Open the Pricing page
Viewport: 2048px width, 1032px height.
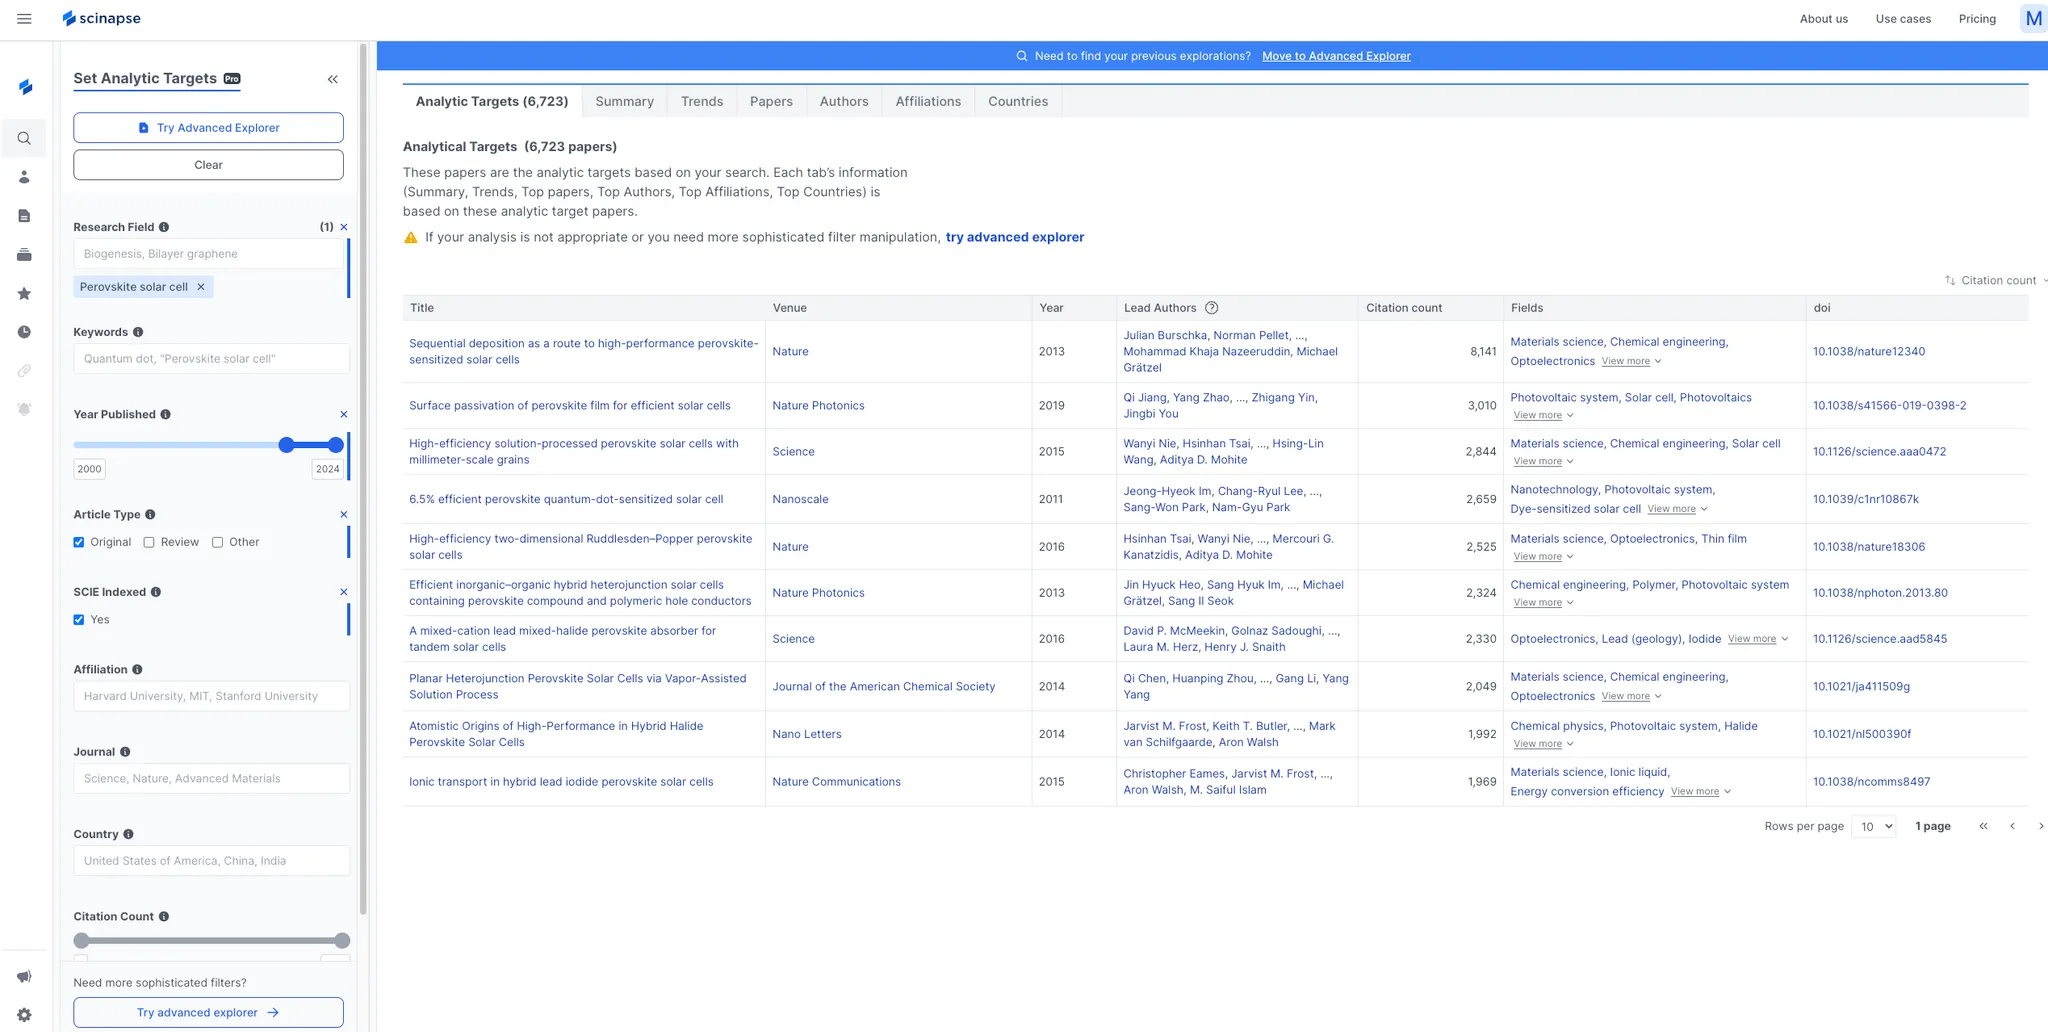pos(1977,19)
